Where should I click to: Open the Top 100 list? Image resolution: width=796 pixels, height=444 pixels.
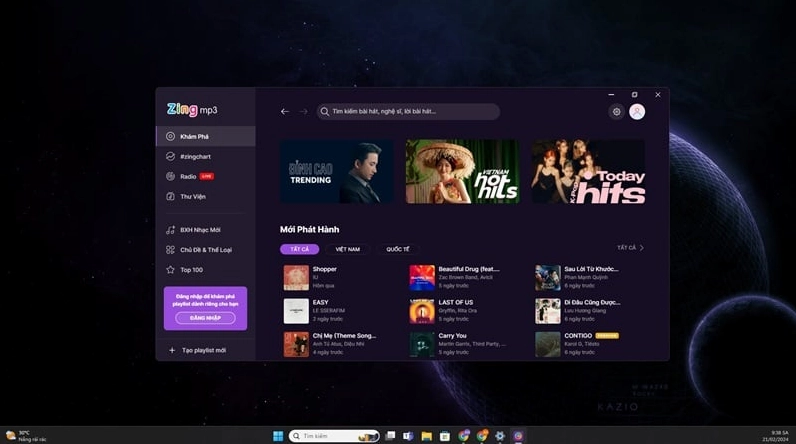pos(191,270)
